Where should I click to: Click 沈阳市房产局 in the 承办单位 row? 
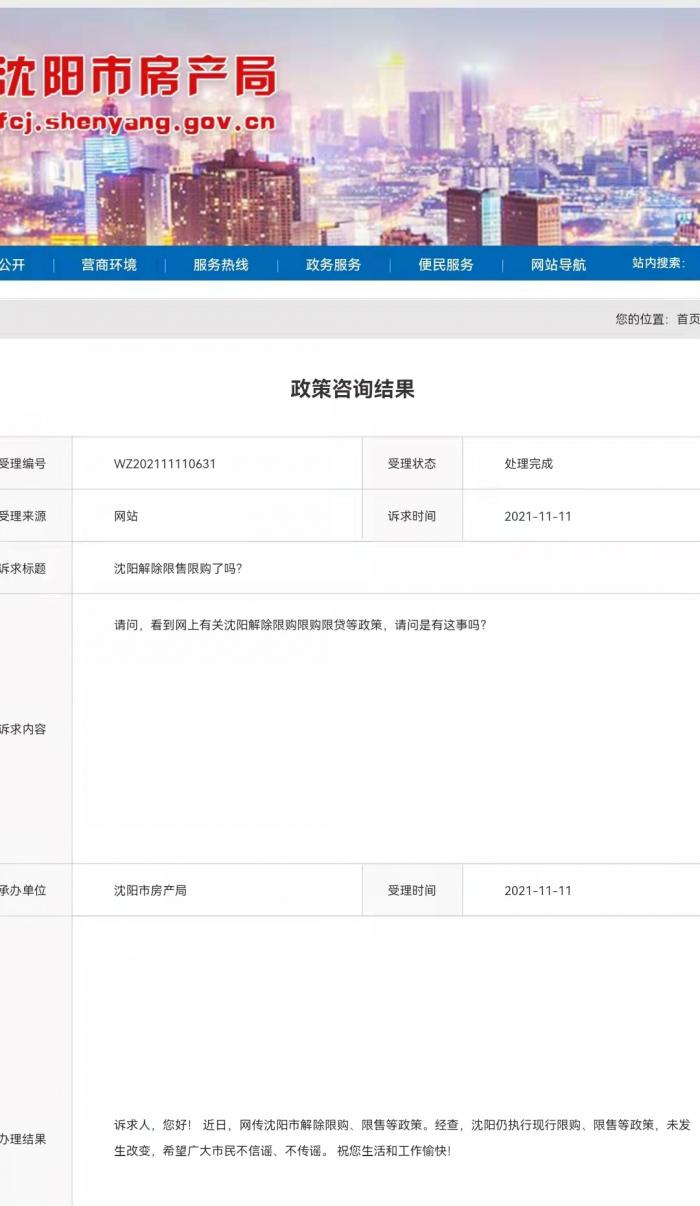(150, 890)
